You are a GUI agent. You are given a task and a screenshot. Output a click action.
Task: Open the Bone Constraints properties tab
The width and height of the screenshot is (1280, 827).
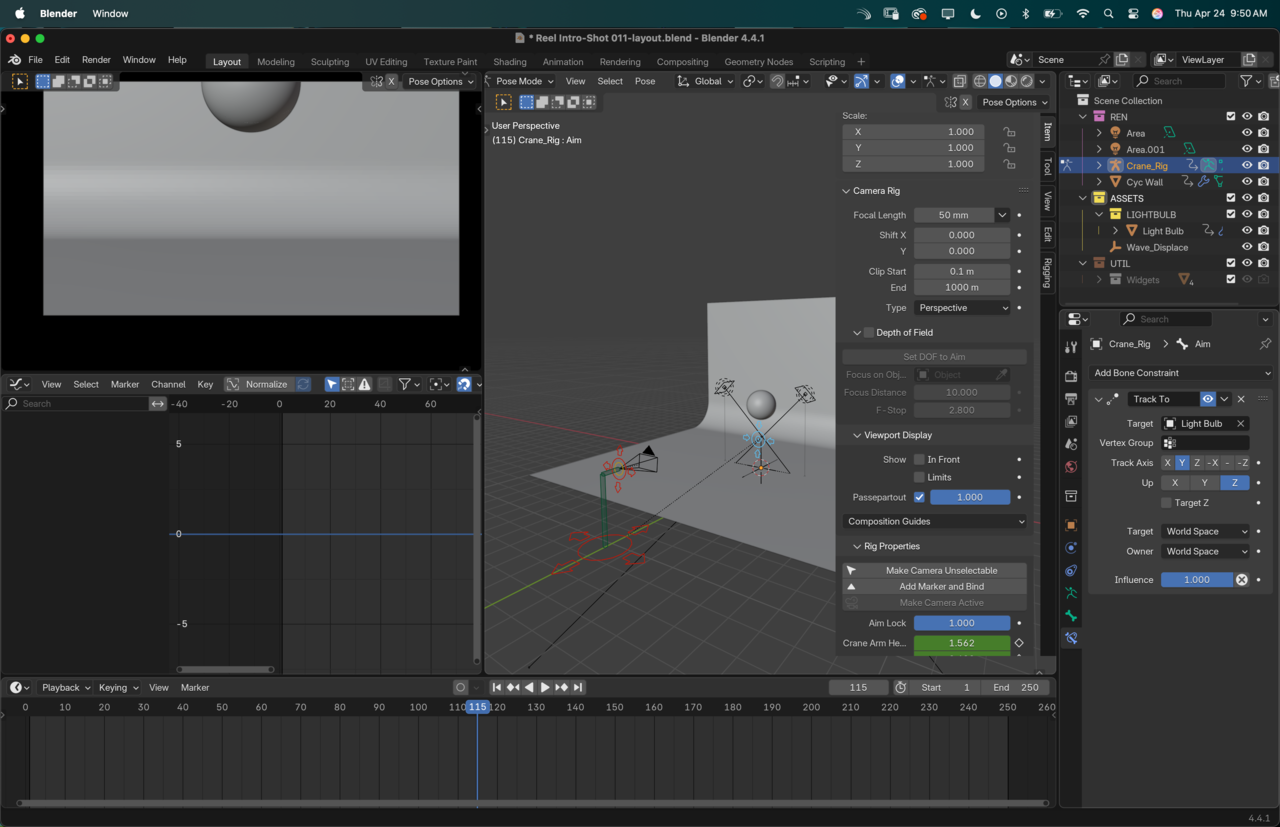pos(1071,638)
